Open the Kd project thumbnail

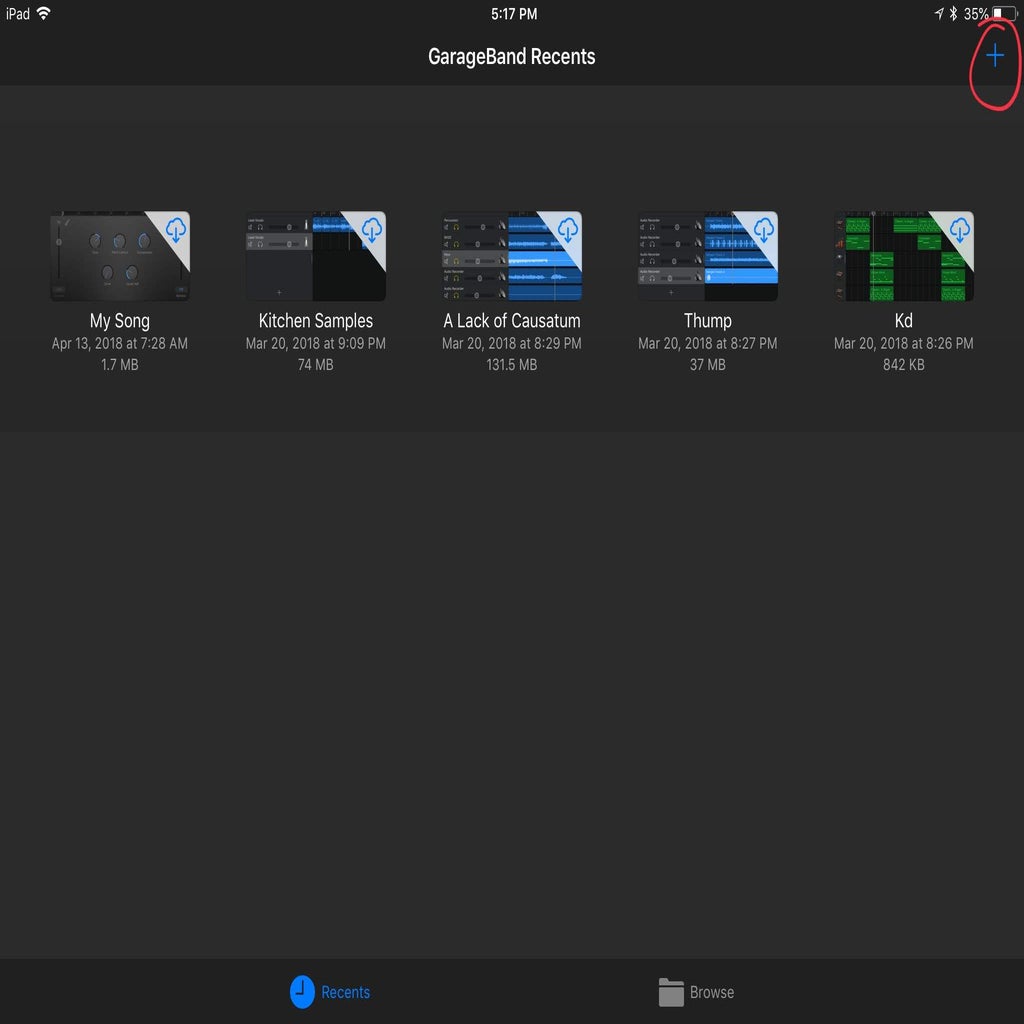point(904,256)
